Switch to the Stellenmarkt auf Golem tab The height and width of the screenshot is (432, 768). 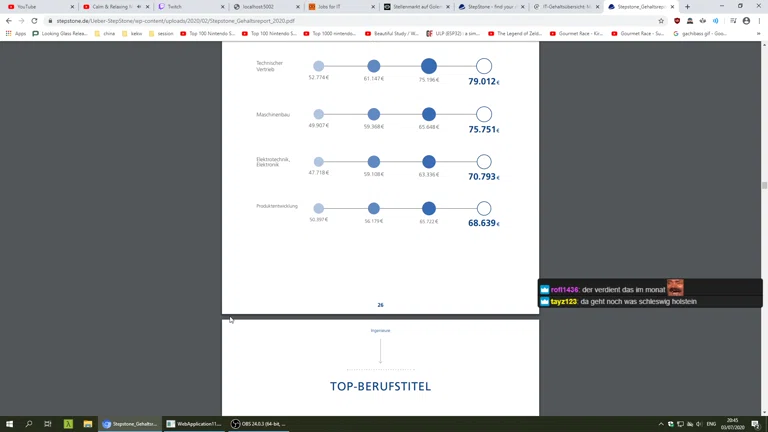(414, 7)
